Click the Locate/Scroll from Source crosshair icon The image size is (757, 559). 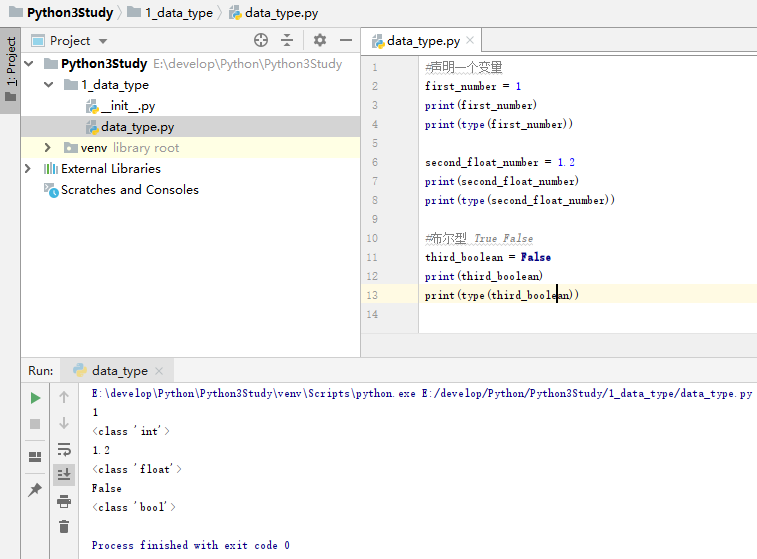point(261,40)
